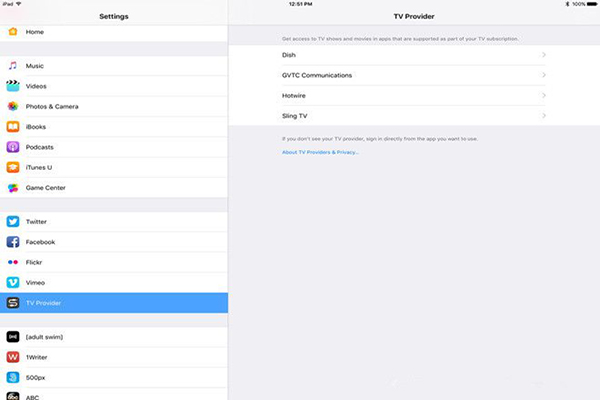Open Game Center settings
This screenshot has width=600, height=400.
click(46, 188)
